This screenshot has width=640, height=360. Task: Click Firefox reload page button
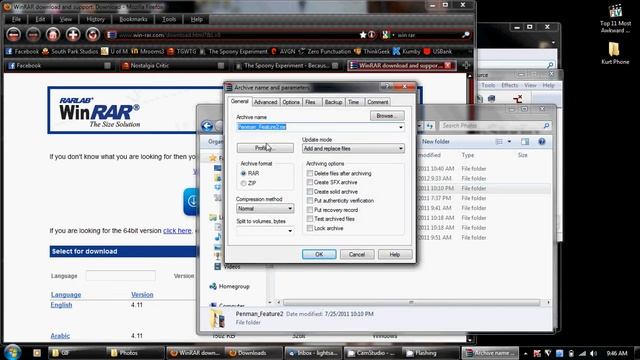[x=93, y=35]
